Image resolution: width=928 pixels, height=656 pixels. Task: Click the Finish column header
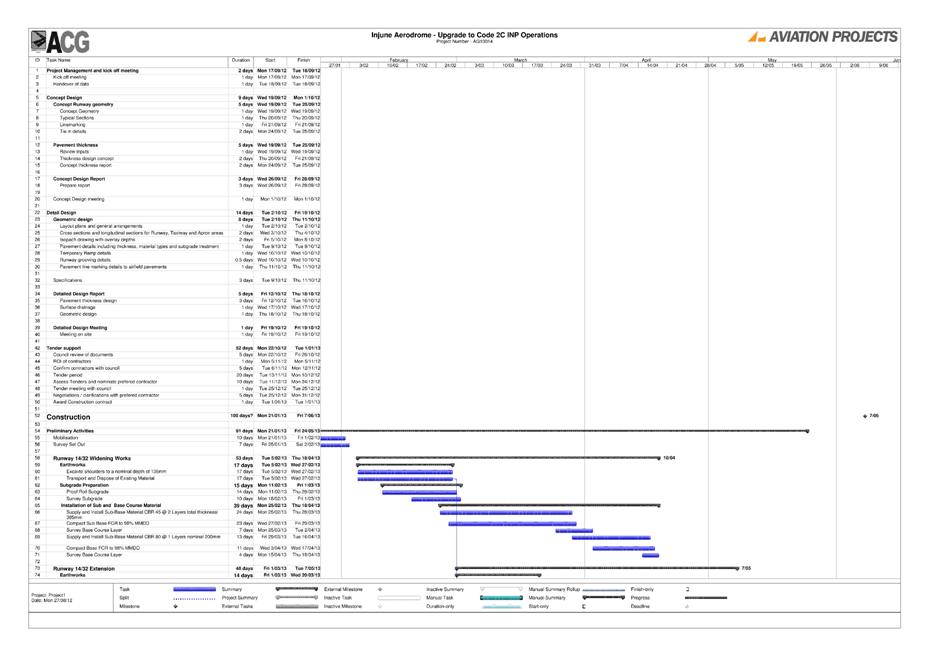tap(304, 60)
